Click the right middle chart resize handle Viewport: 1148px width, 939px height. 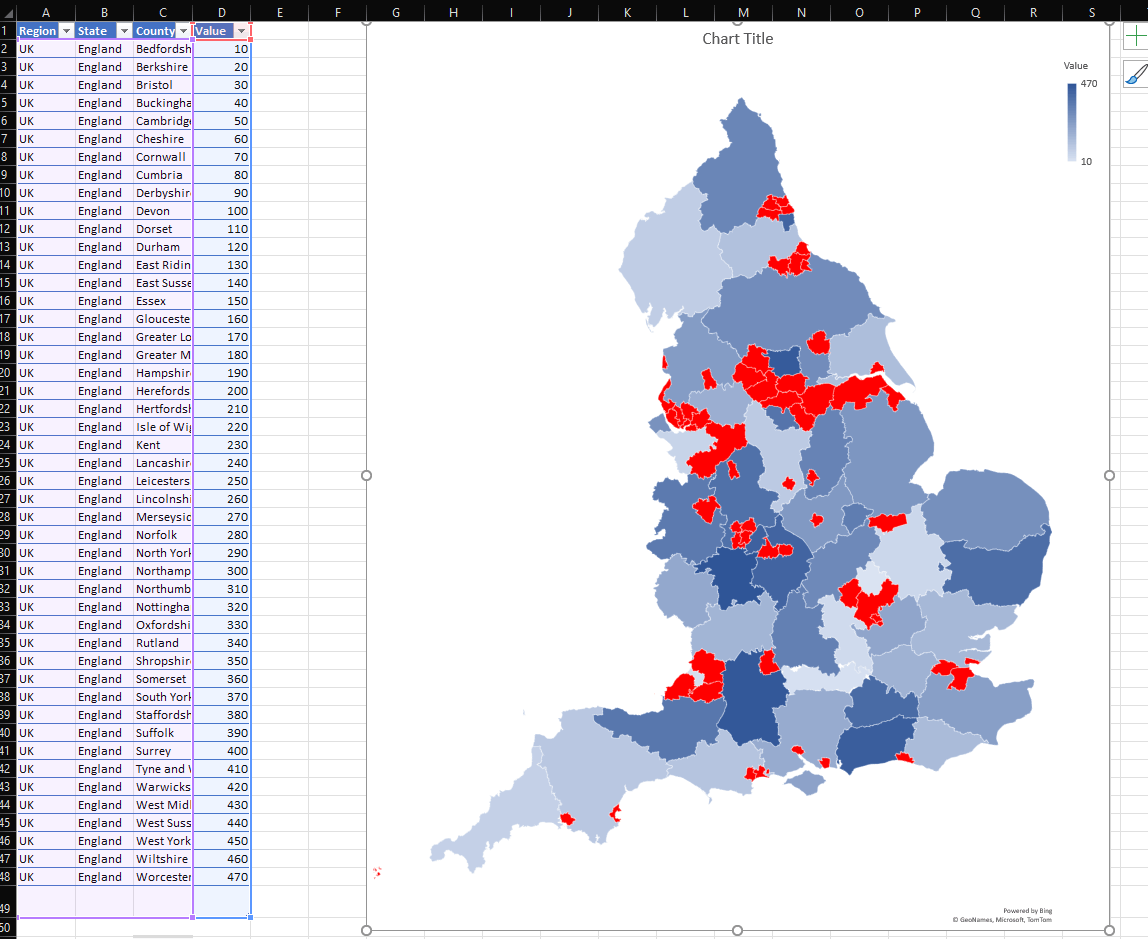1109,476
